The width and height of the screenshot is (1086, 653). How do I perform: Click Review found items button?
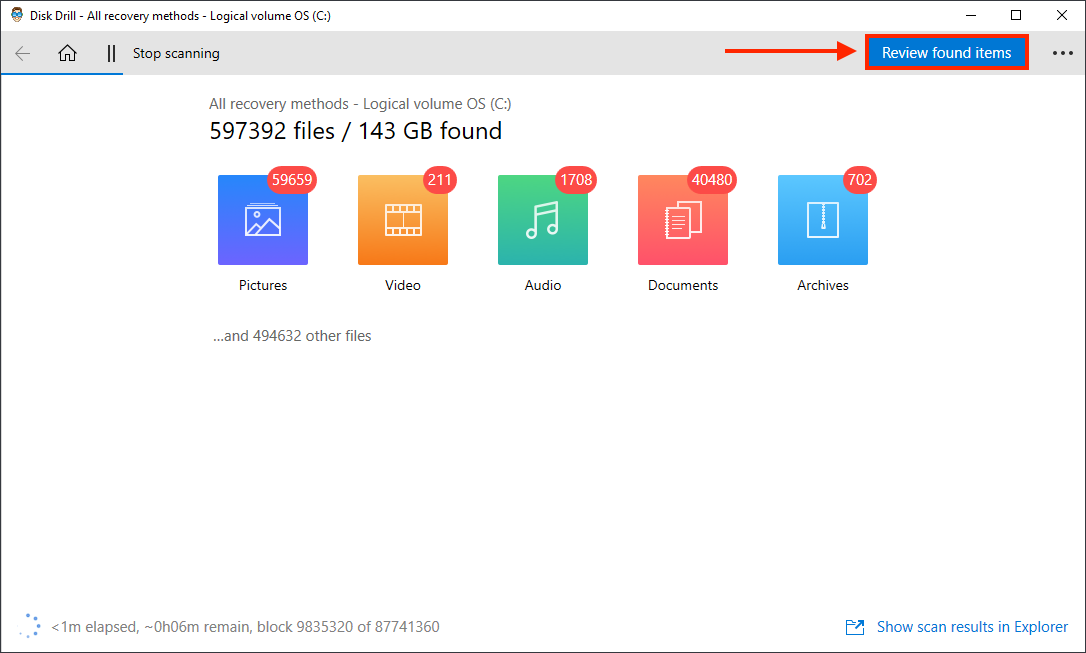(x=946, y=53)
